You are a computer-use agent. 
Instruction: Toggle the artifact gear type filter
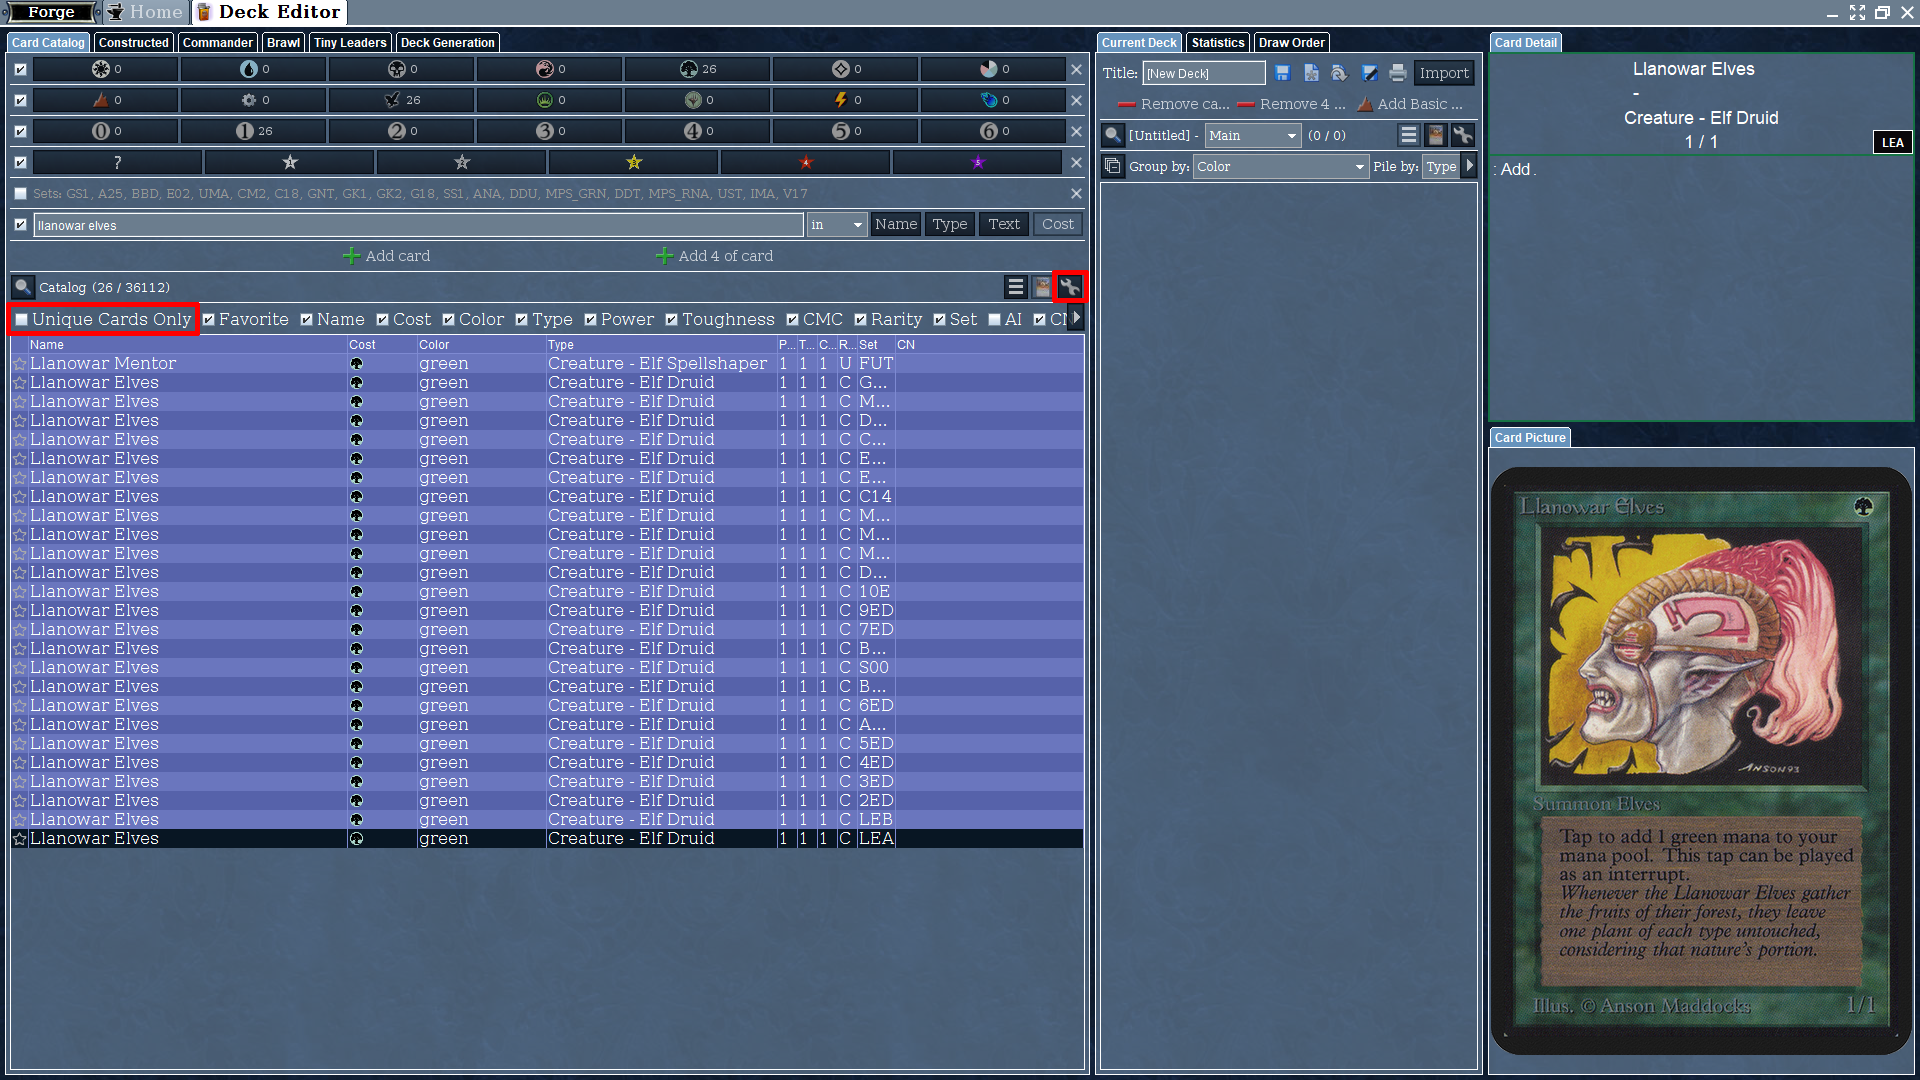254,100
